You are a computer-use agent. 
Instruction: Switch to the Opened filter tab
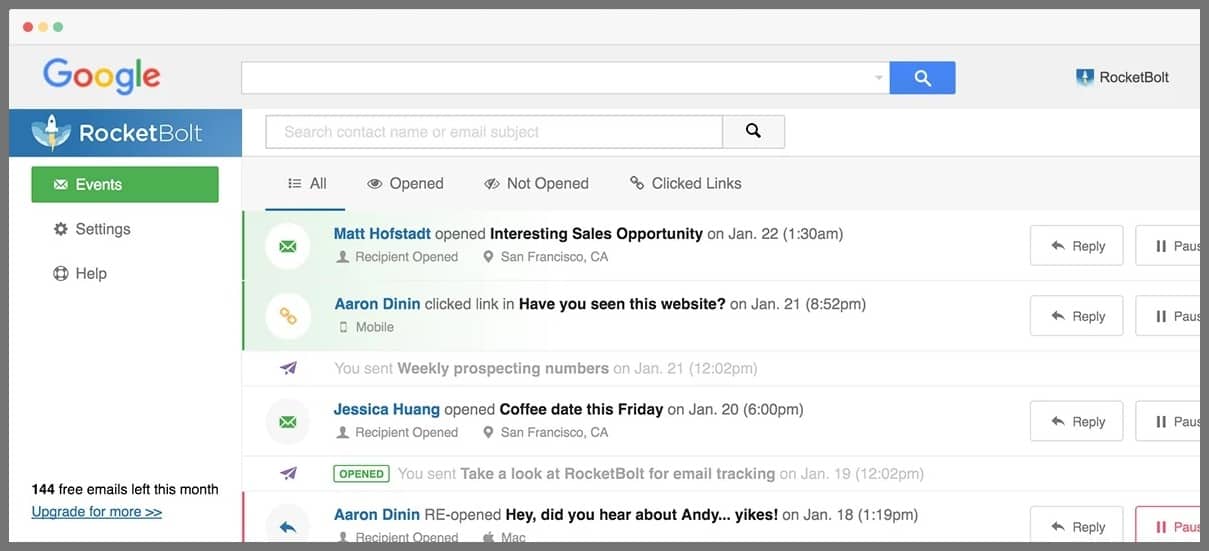coord(405,183)
